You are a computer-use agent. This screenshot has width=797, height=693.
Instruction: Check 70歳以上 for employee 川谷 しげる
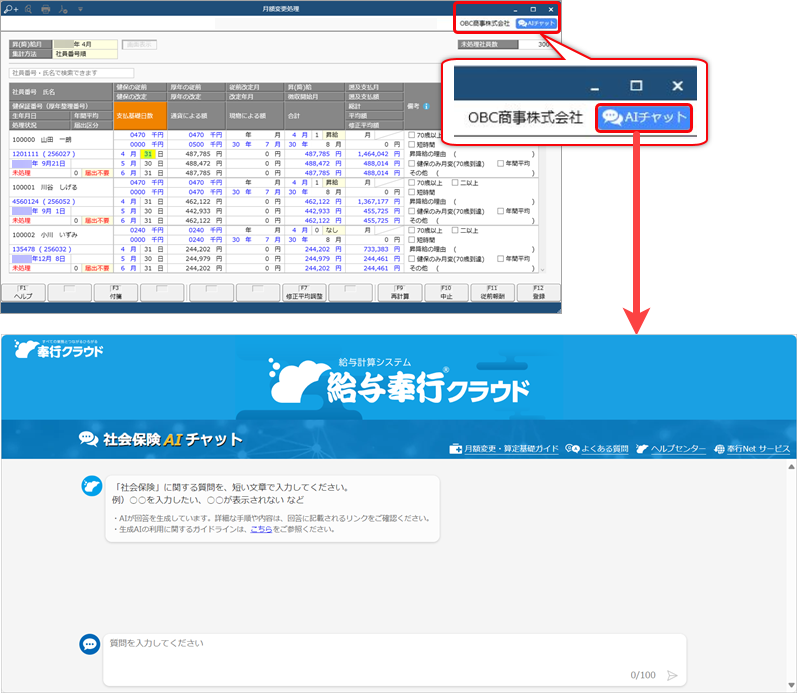[412, 183]
